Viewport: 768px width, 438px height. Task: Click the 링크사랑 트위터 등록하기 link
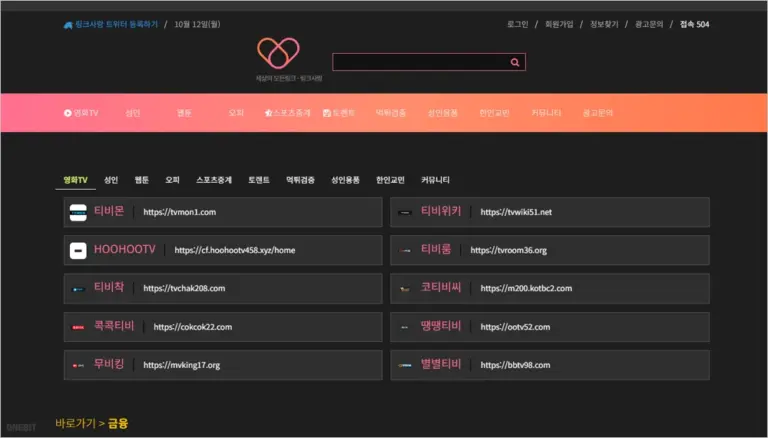(116, 24)
